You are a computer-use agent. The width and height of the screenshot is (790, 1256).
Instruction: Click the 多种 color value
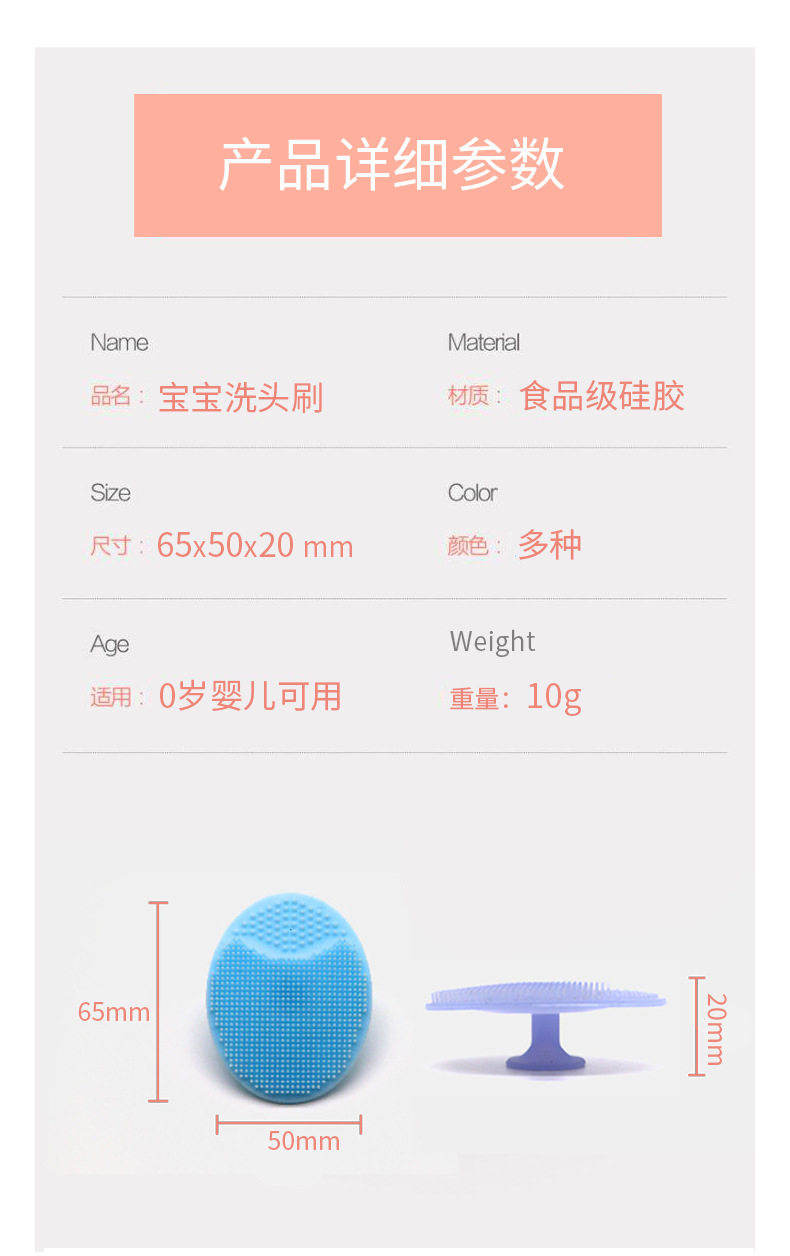coord(549,545)
